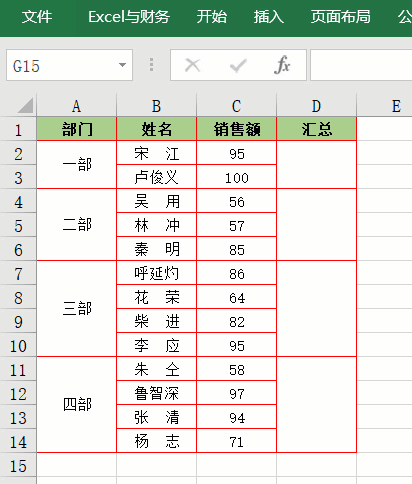Image resolution: width=412 pixels, height=484 pixels.
Task: Select the merged 二部 cell
Action: click(77, 225)
